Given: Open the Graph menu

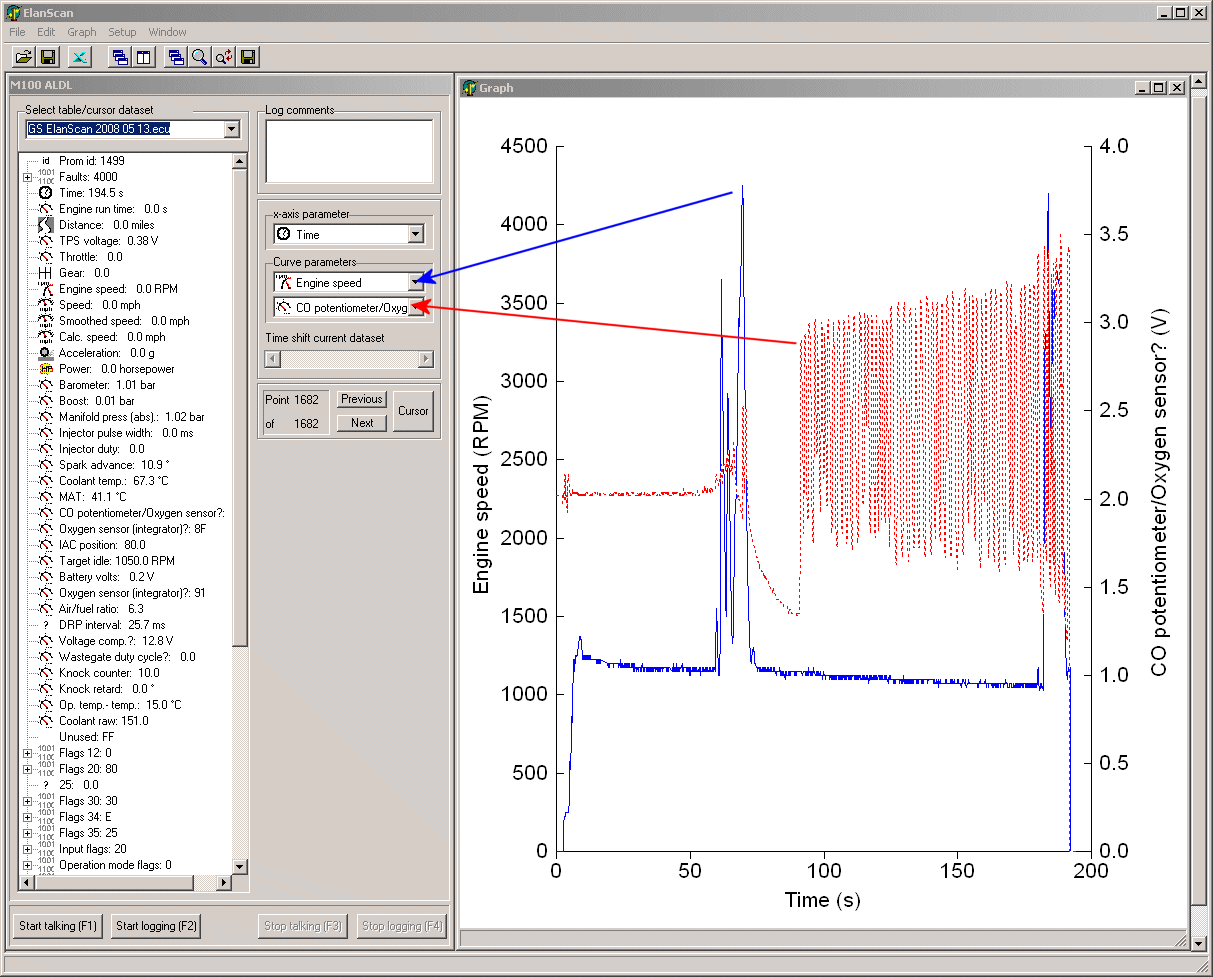Looking at the screenshot, I should click(x=82, y=32).
